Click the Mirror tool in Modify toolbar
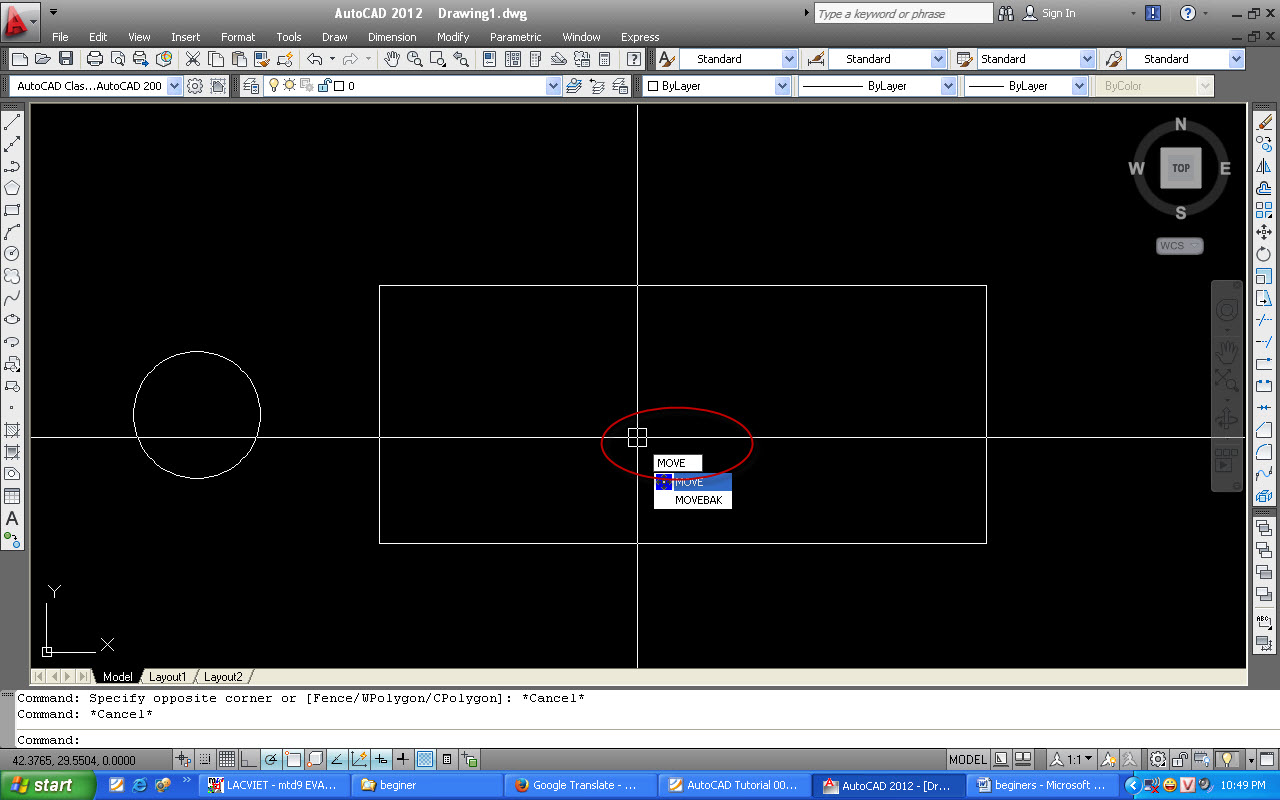Screen dimensions: 1280x800 pos(1264,166)
